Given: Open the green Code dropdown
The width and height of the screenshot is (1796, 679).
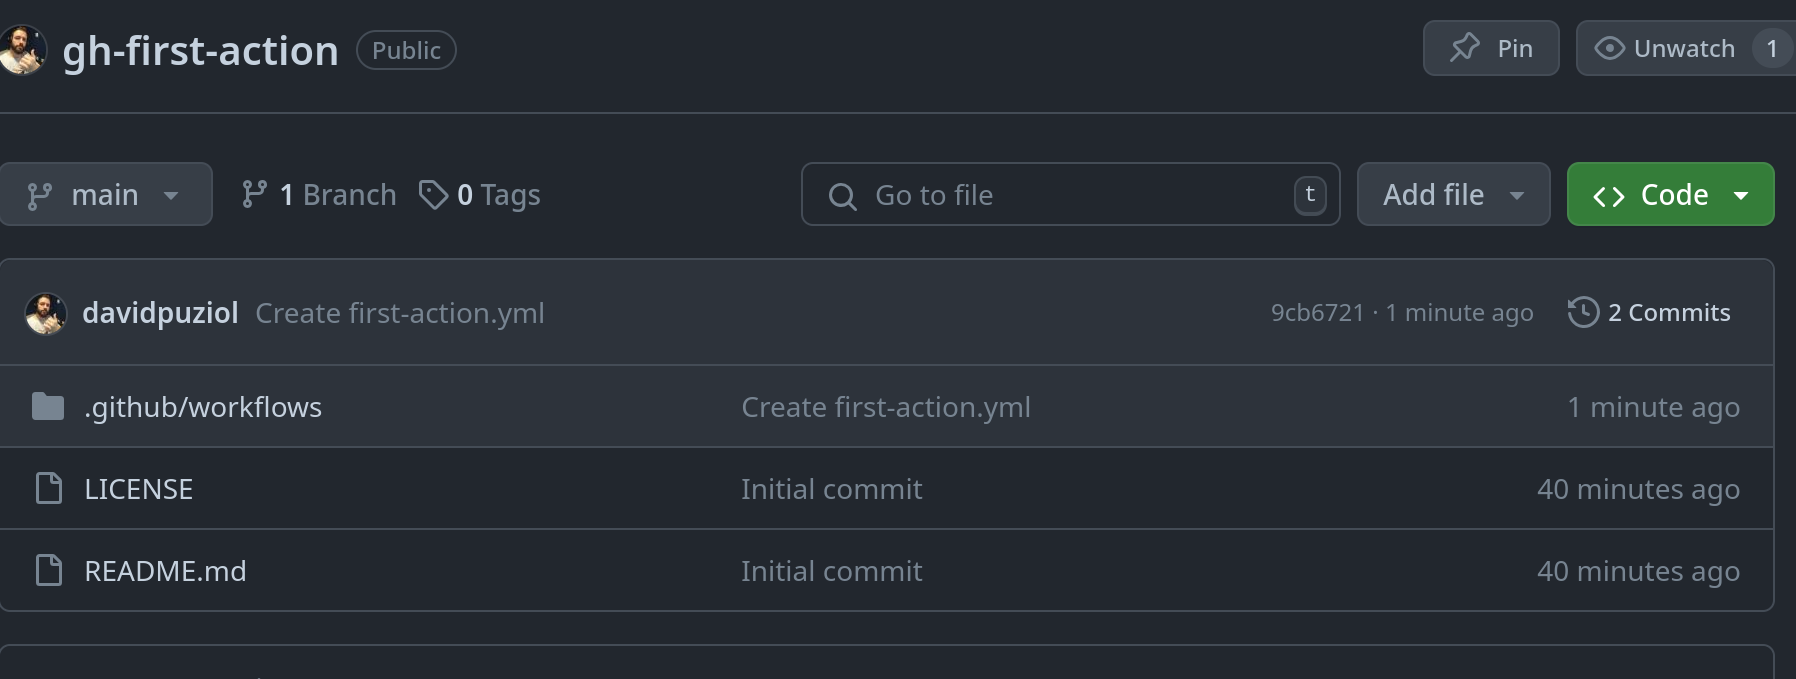Looking at the screenshot, I should point(1669,194).
